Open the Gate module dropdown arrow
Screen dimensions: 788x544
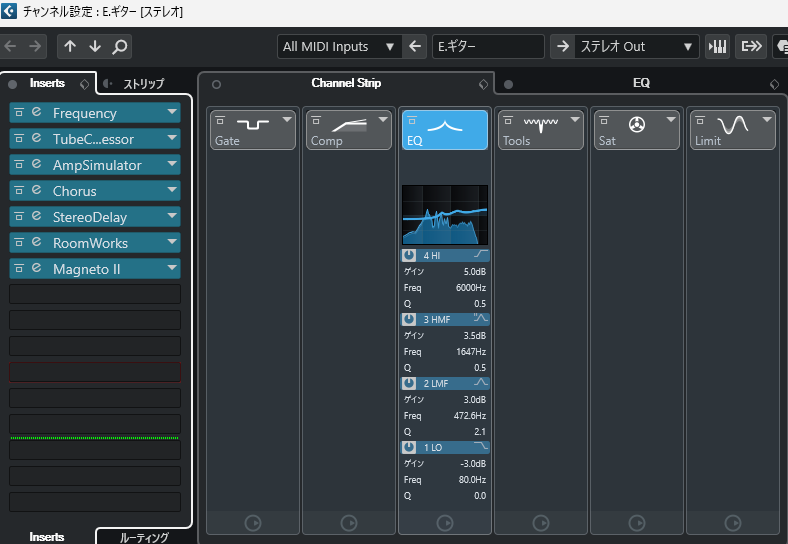tap(287, 120)
